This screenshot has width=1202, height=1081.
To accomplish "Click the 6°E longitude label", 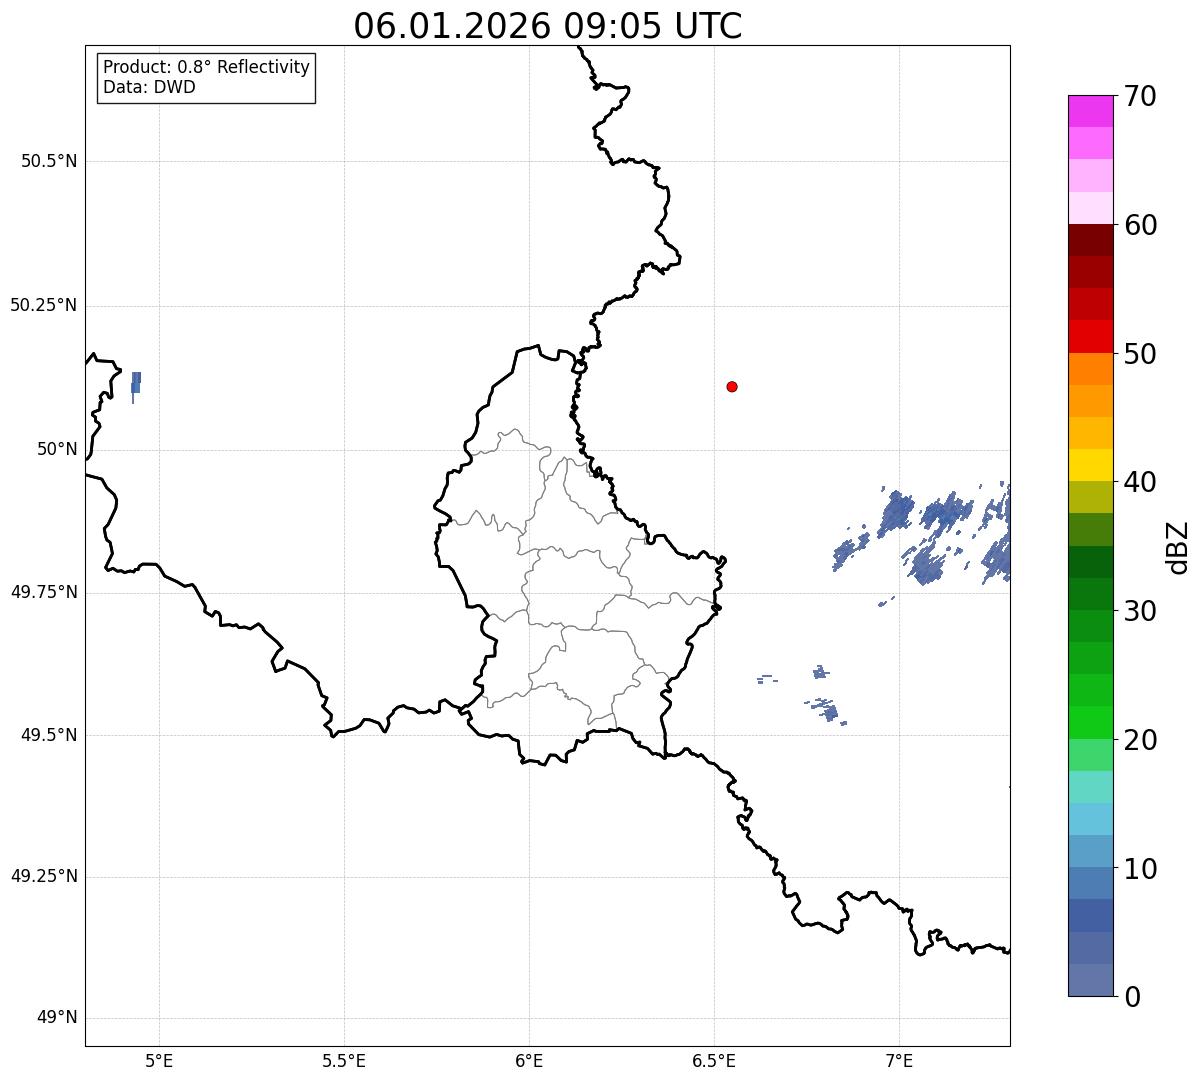I will [529, 1060].
